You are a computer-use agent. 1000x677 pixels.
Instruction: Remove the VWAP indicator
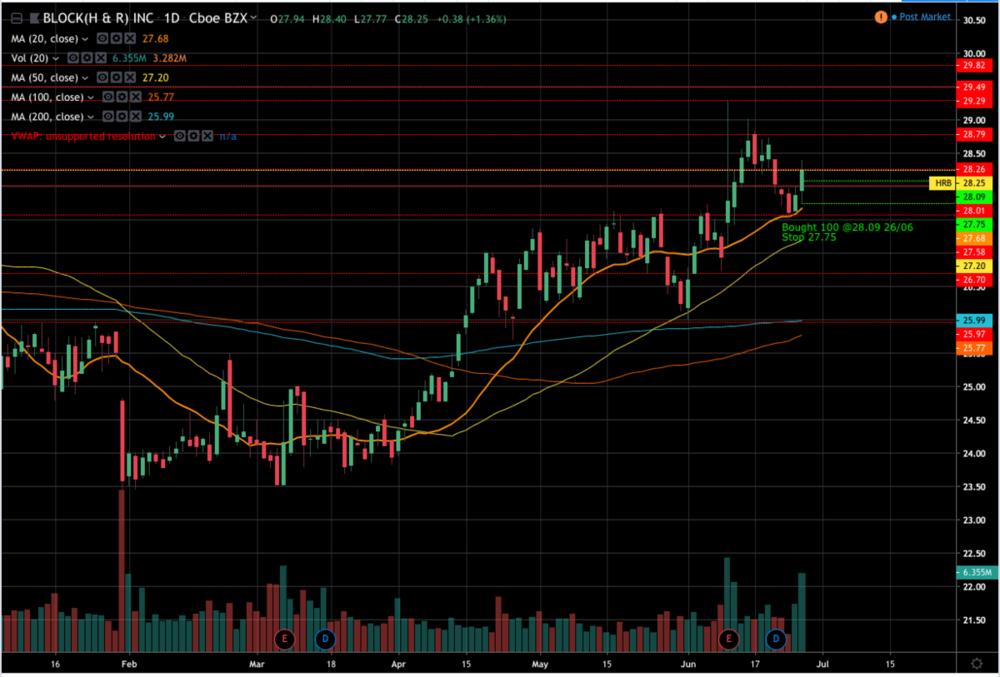point(207,136)
